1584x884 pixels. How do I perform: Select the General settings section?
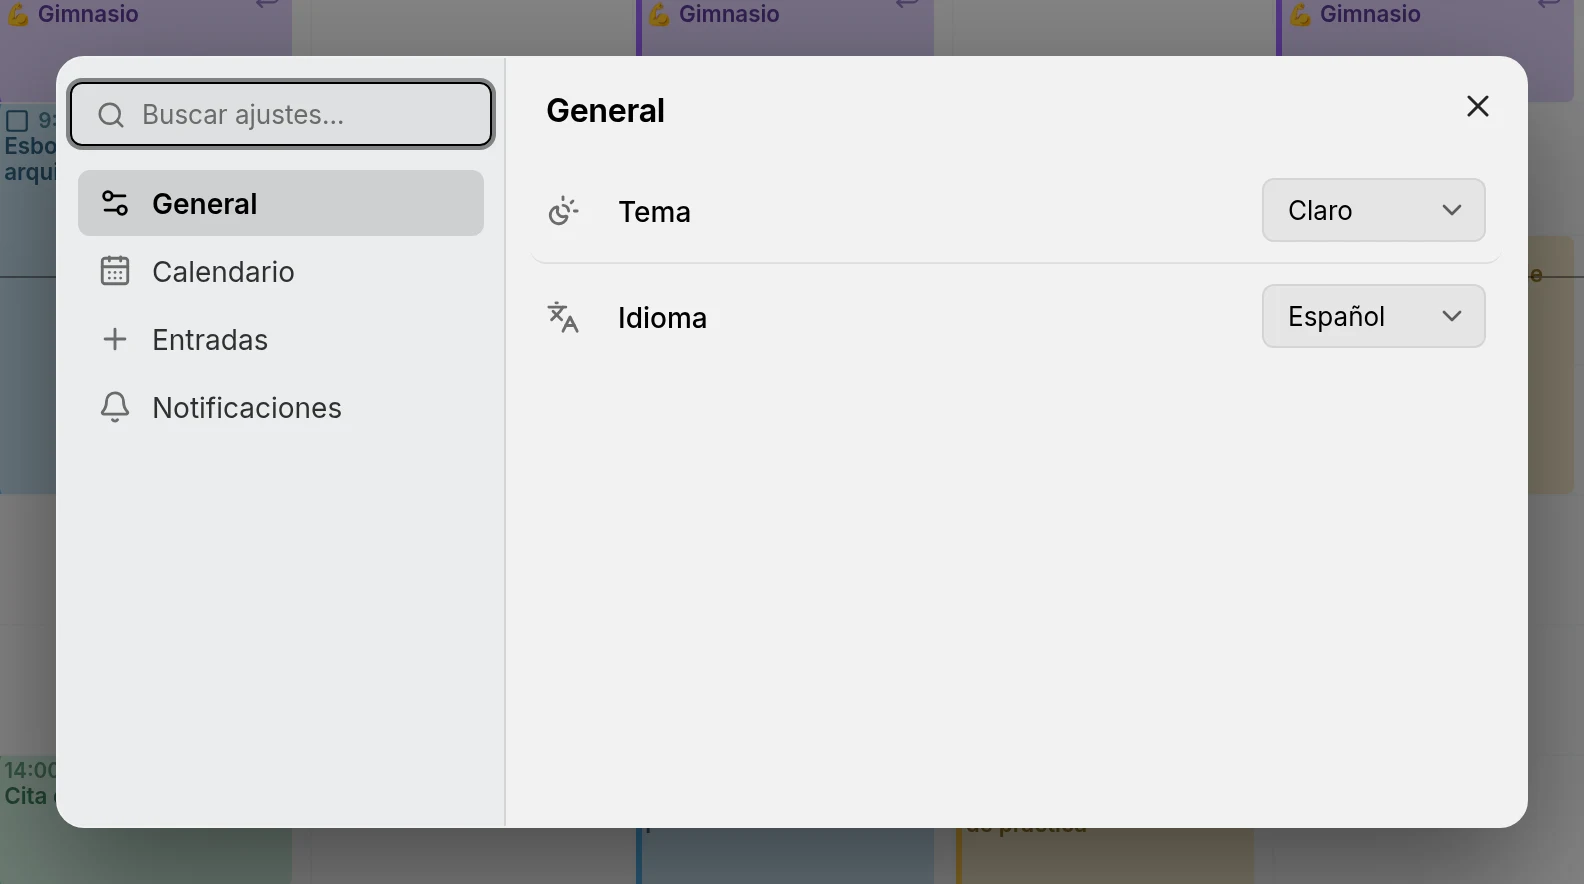click(x=281, y=203)
